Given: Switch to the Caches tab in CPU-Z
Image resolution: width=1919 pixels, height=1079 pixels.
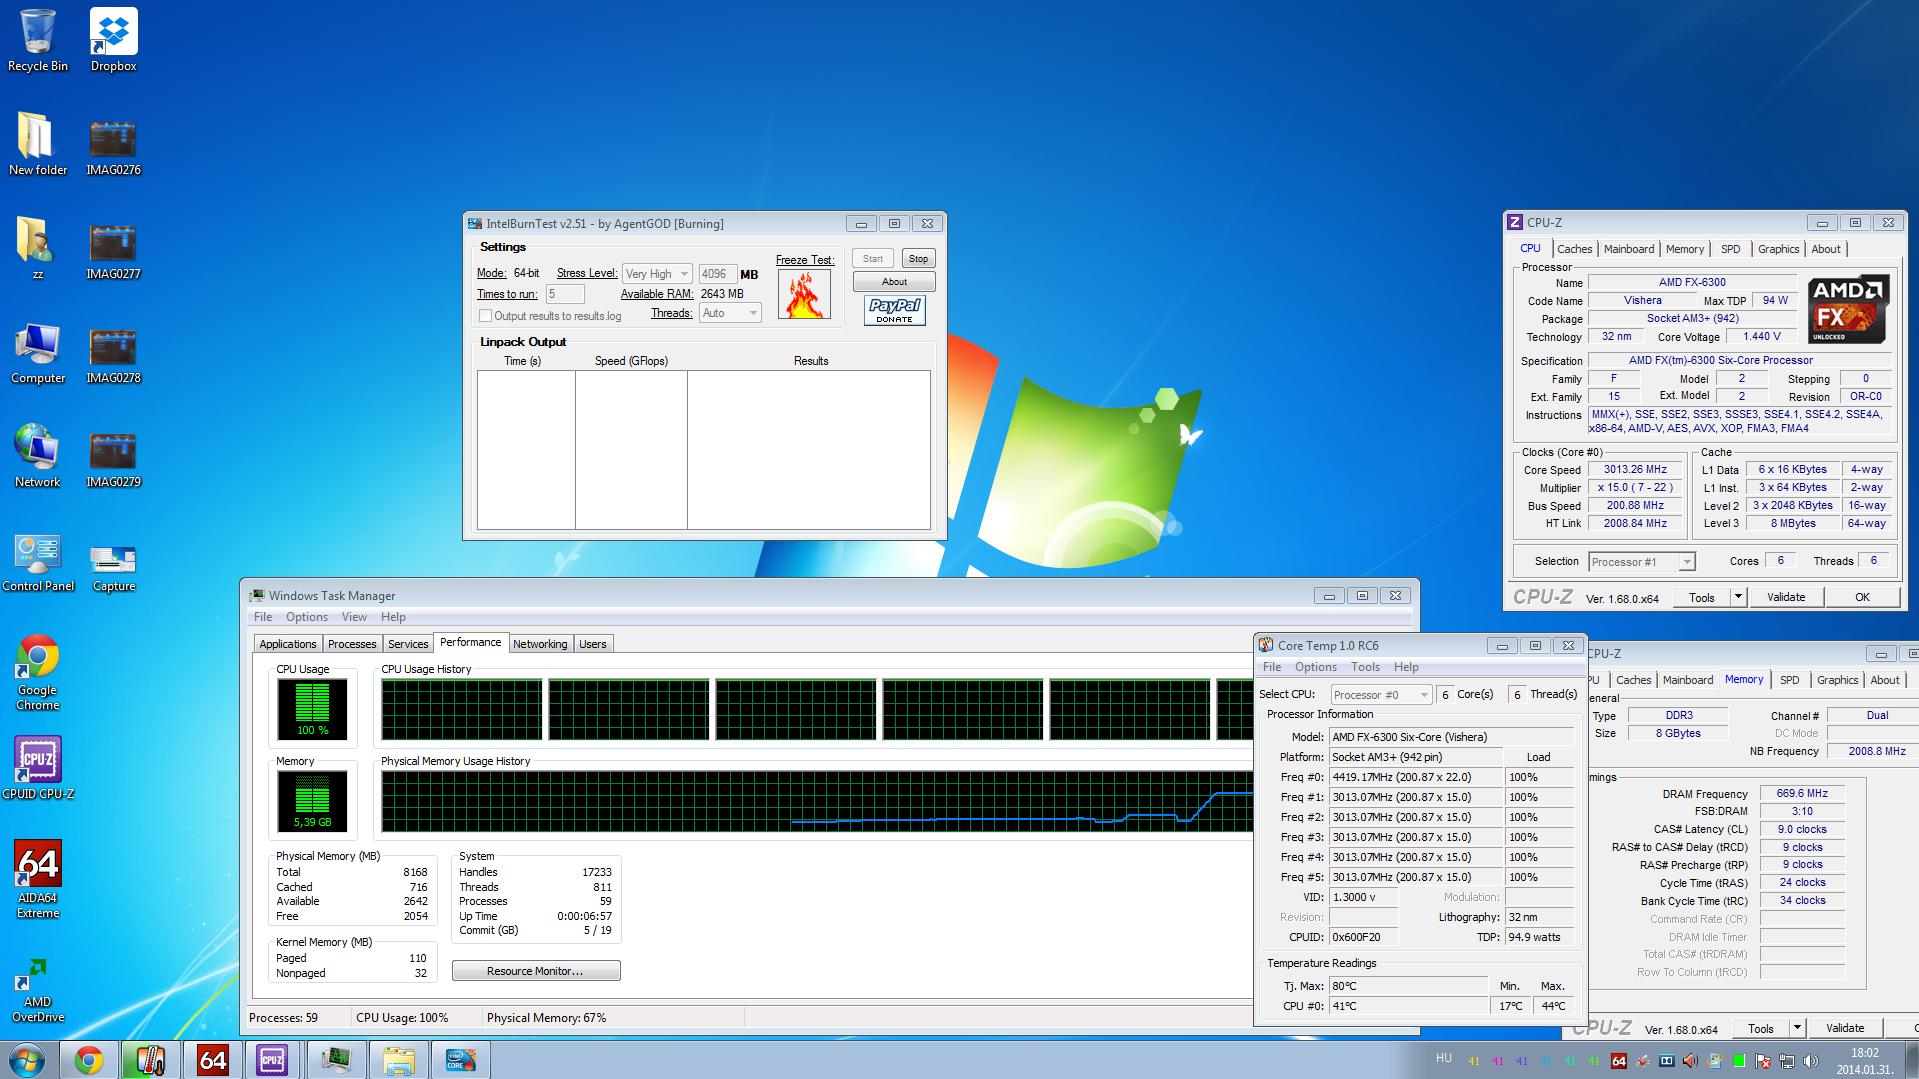Looking at the screenshot, I should click(1574, 249).
